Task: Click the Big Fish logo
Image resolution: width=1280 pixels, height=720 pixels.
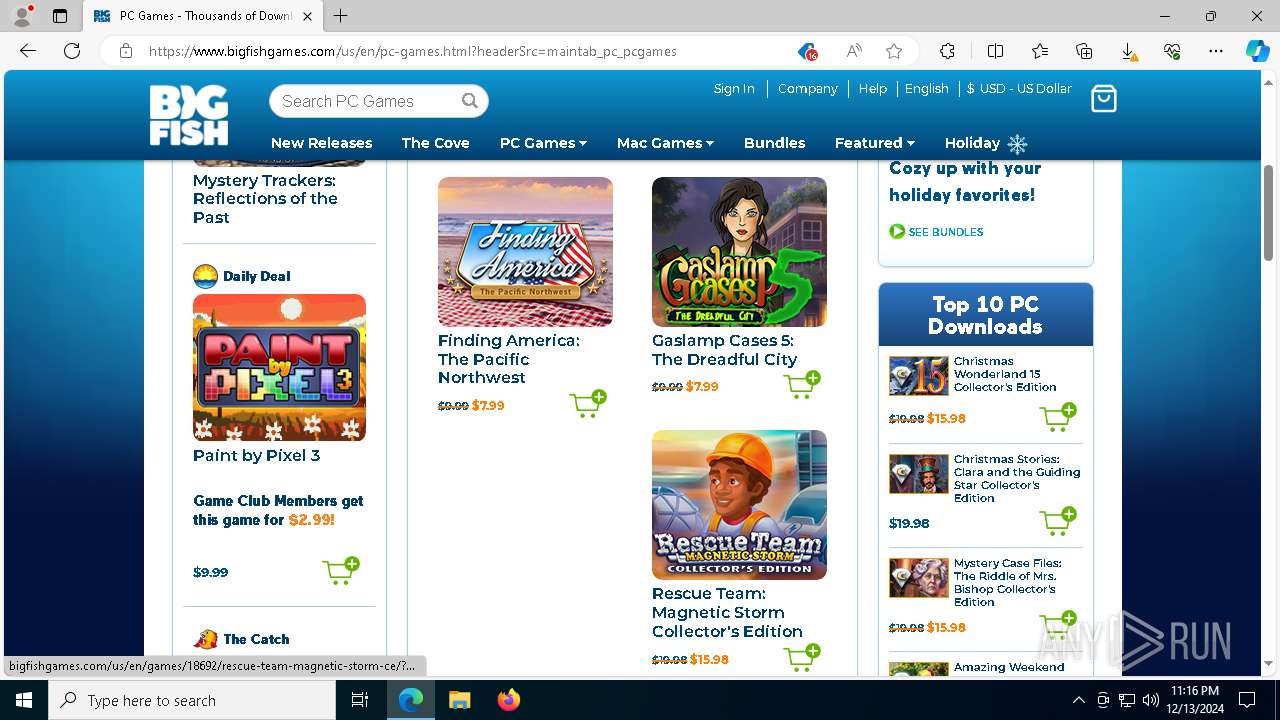Action: pyautogui.click(x=189, y=115)
